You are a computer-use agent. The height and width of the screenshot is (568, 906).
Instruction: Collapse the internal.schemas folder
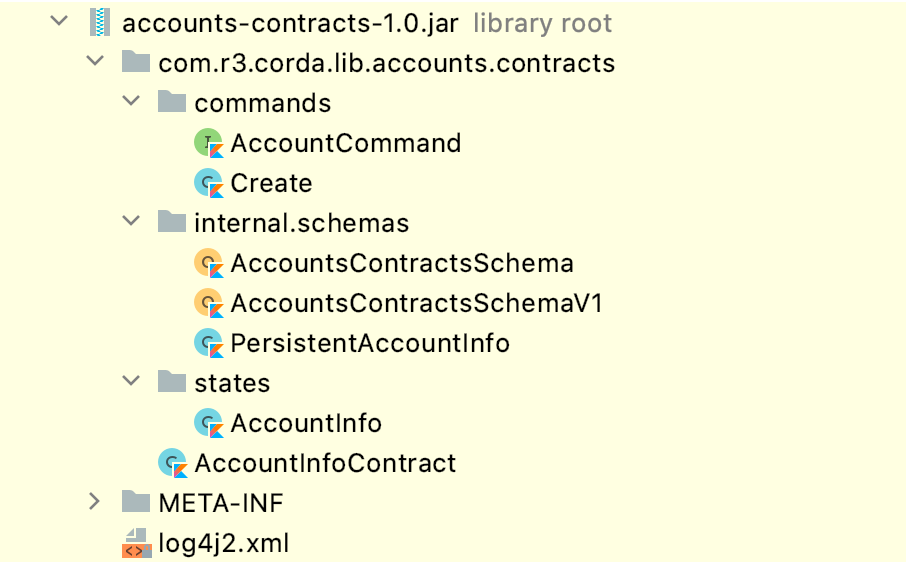tap(132, 221)
